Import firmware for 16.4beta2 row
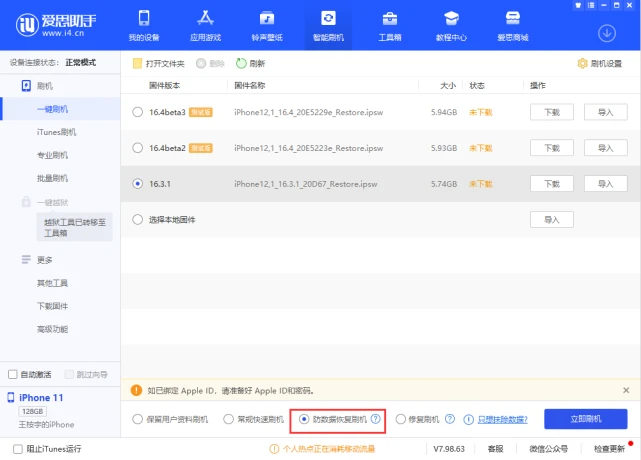The height and width of the screenshot is (460, 641). pos(605,148)
